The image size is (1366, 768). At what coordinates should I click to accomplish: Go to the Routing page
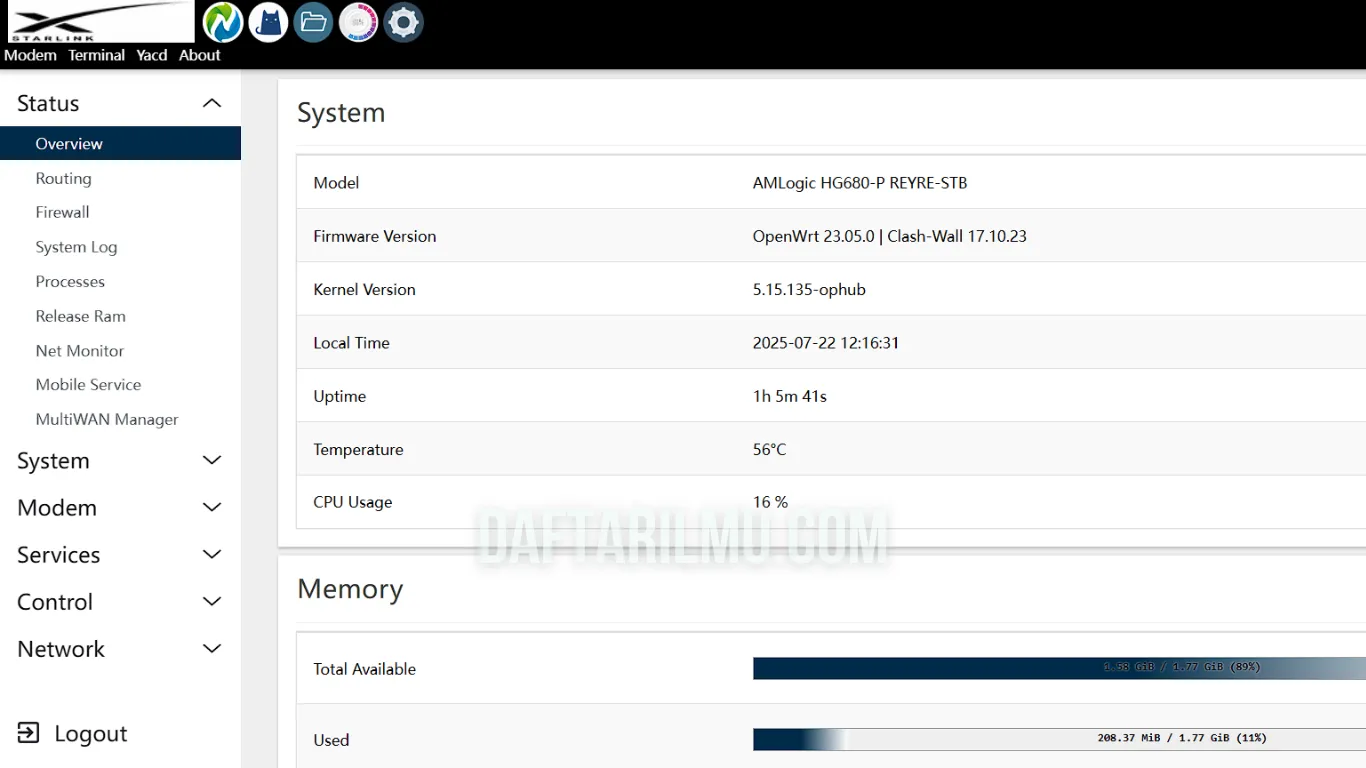(64, 178)
